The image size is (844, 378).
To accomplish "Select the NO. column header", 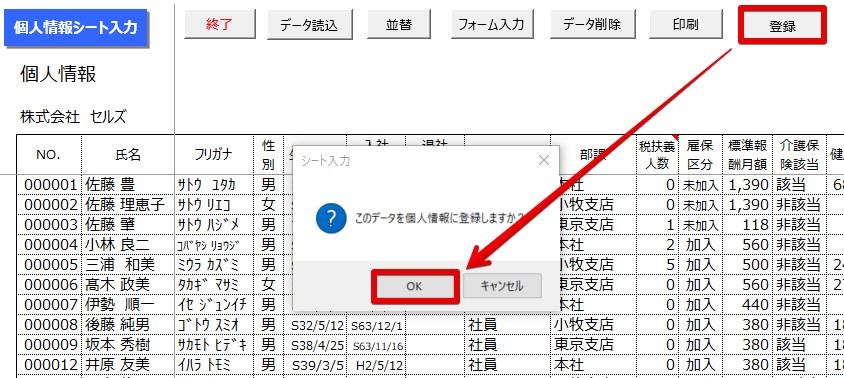I will click(x=49, y=155).
